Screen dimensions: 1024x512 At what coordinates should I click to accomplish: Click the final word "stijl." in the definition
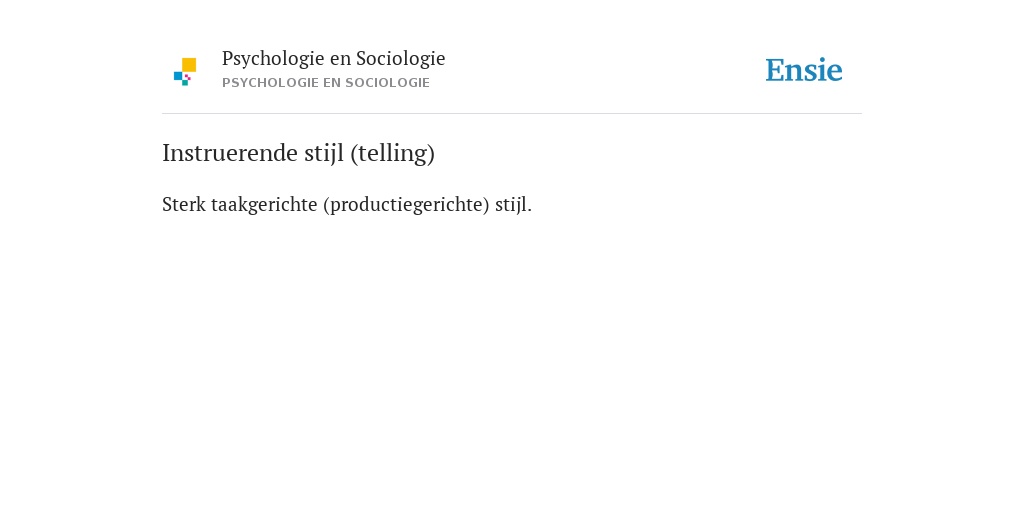tap(513, 206)
